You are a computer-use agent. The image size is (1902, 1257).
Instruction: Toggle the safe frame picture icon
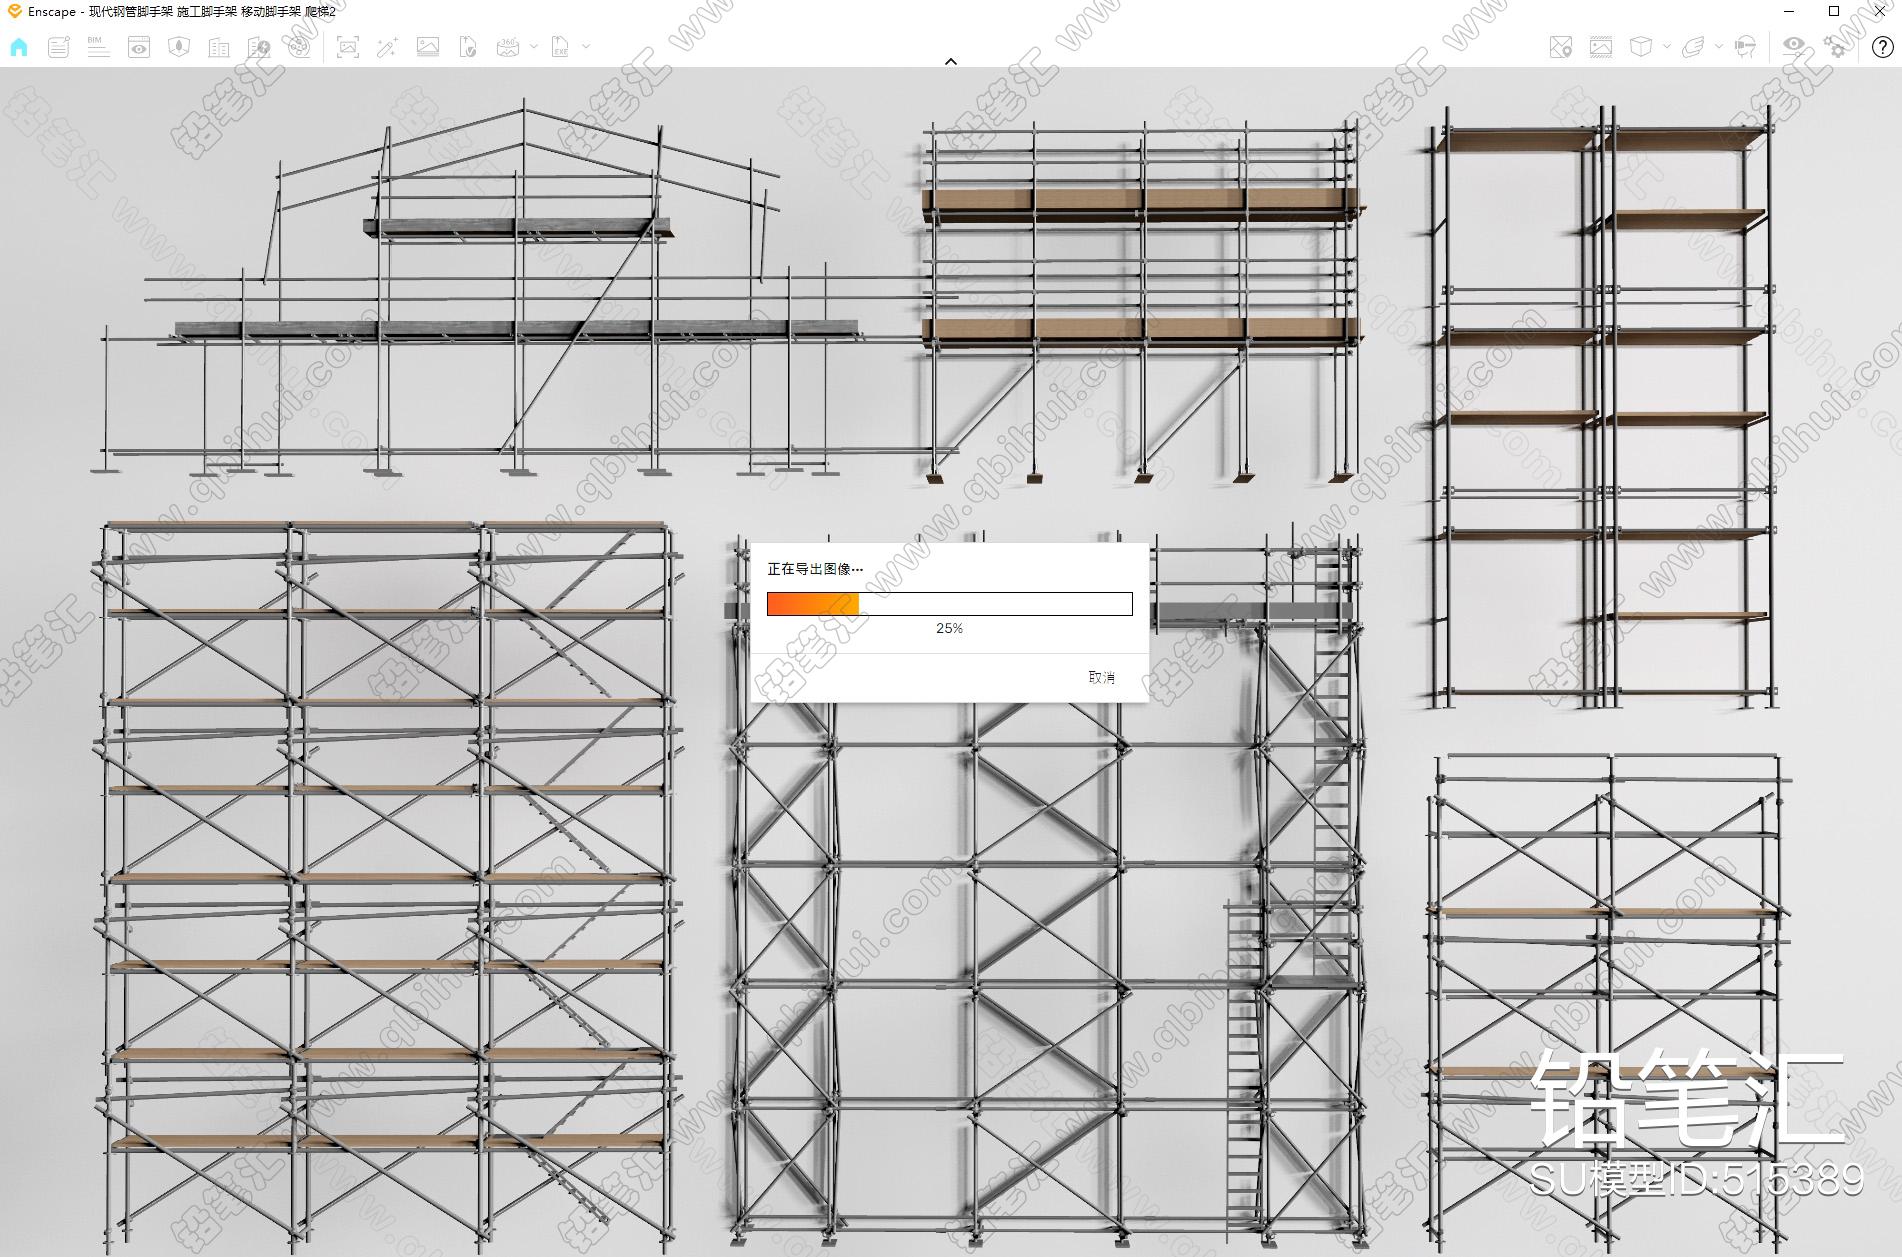[x=1601, y=47]
